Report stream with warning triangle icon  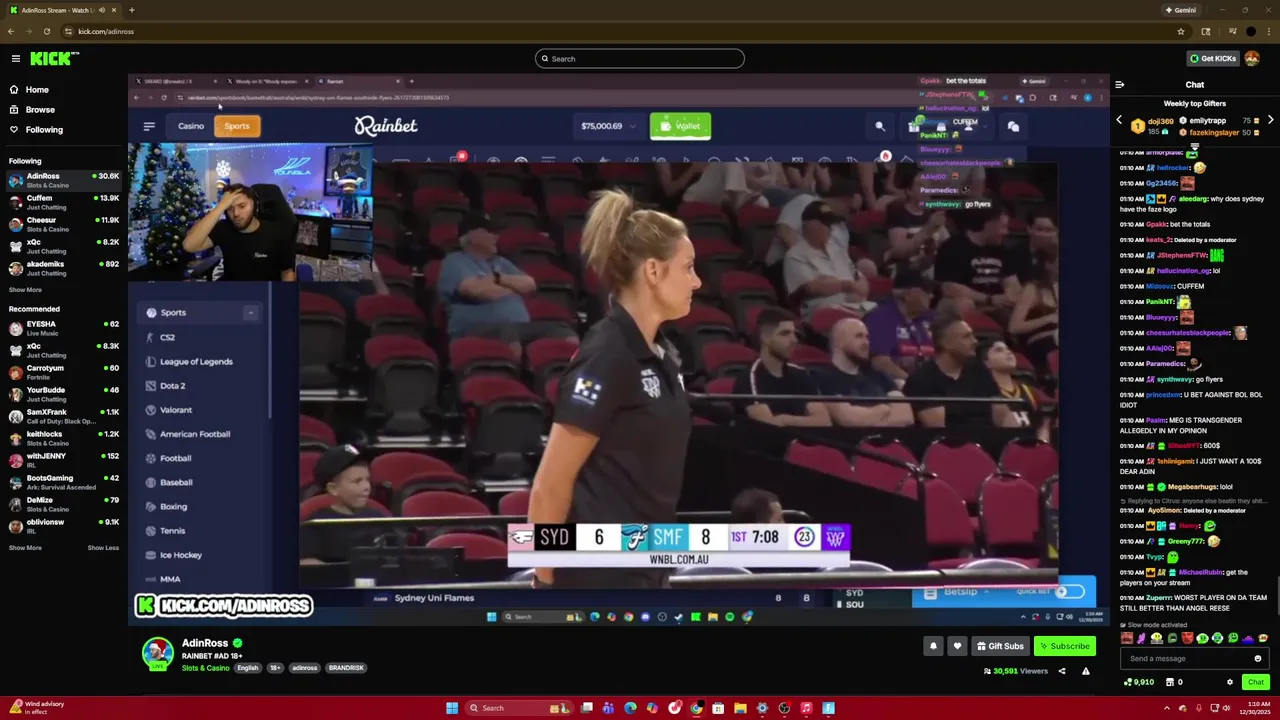click(x=1085, y=672)
